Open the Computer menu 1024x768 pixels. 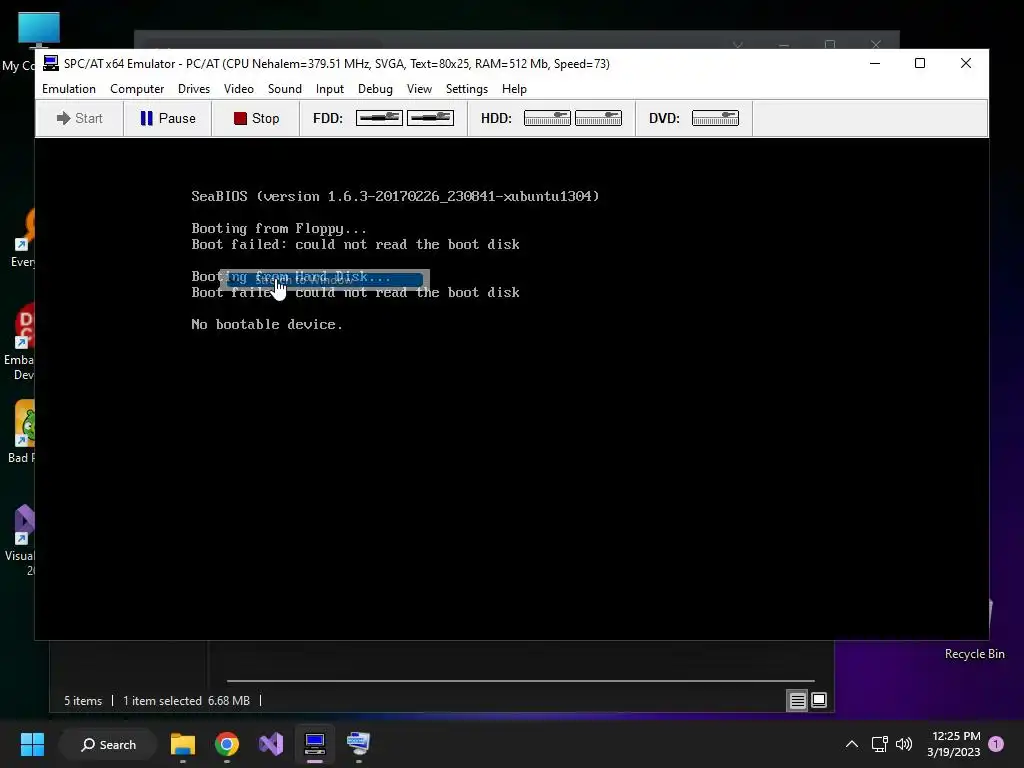[137, 89]
